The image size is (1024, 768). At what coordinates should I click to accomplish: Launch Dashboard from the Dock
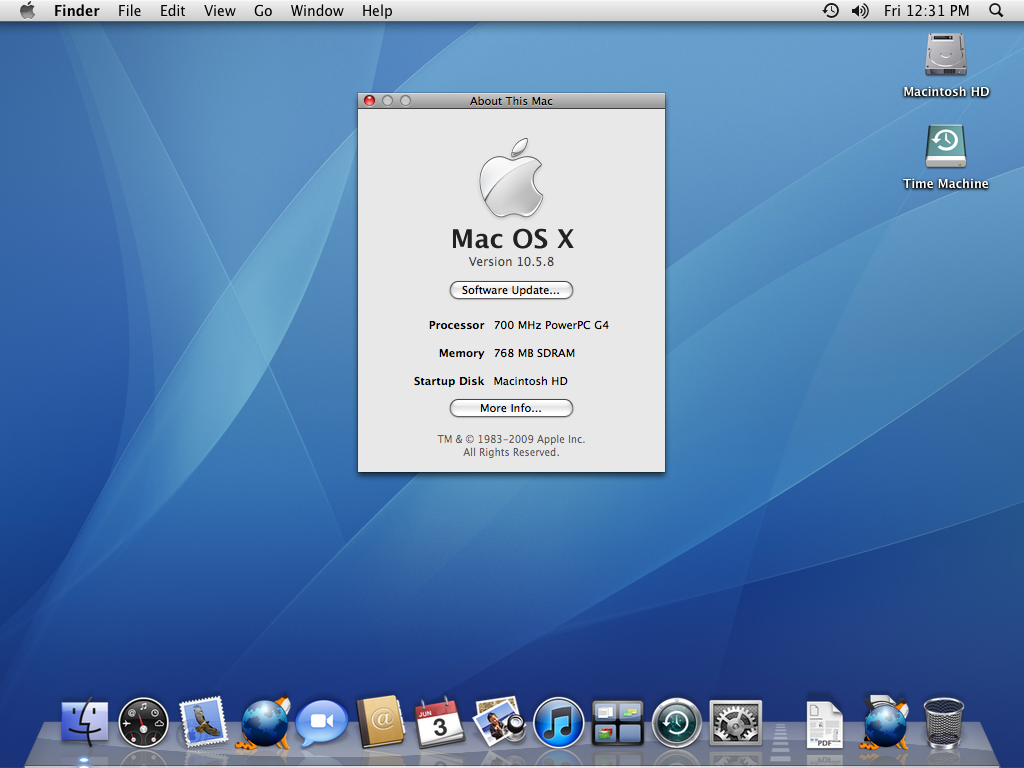(x=143, y=722)
